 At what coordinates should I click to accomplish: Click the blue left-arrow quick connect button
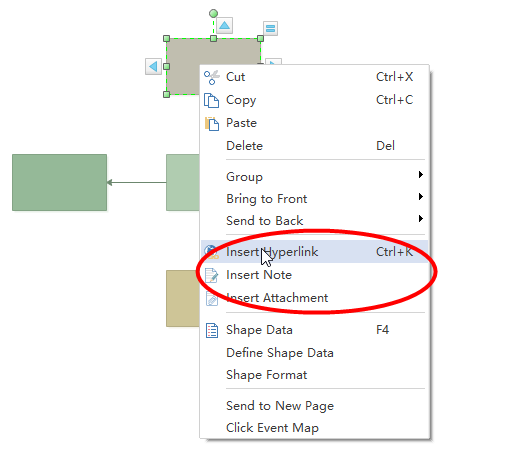tap(153, 66)
